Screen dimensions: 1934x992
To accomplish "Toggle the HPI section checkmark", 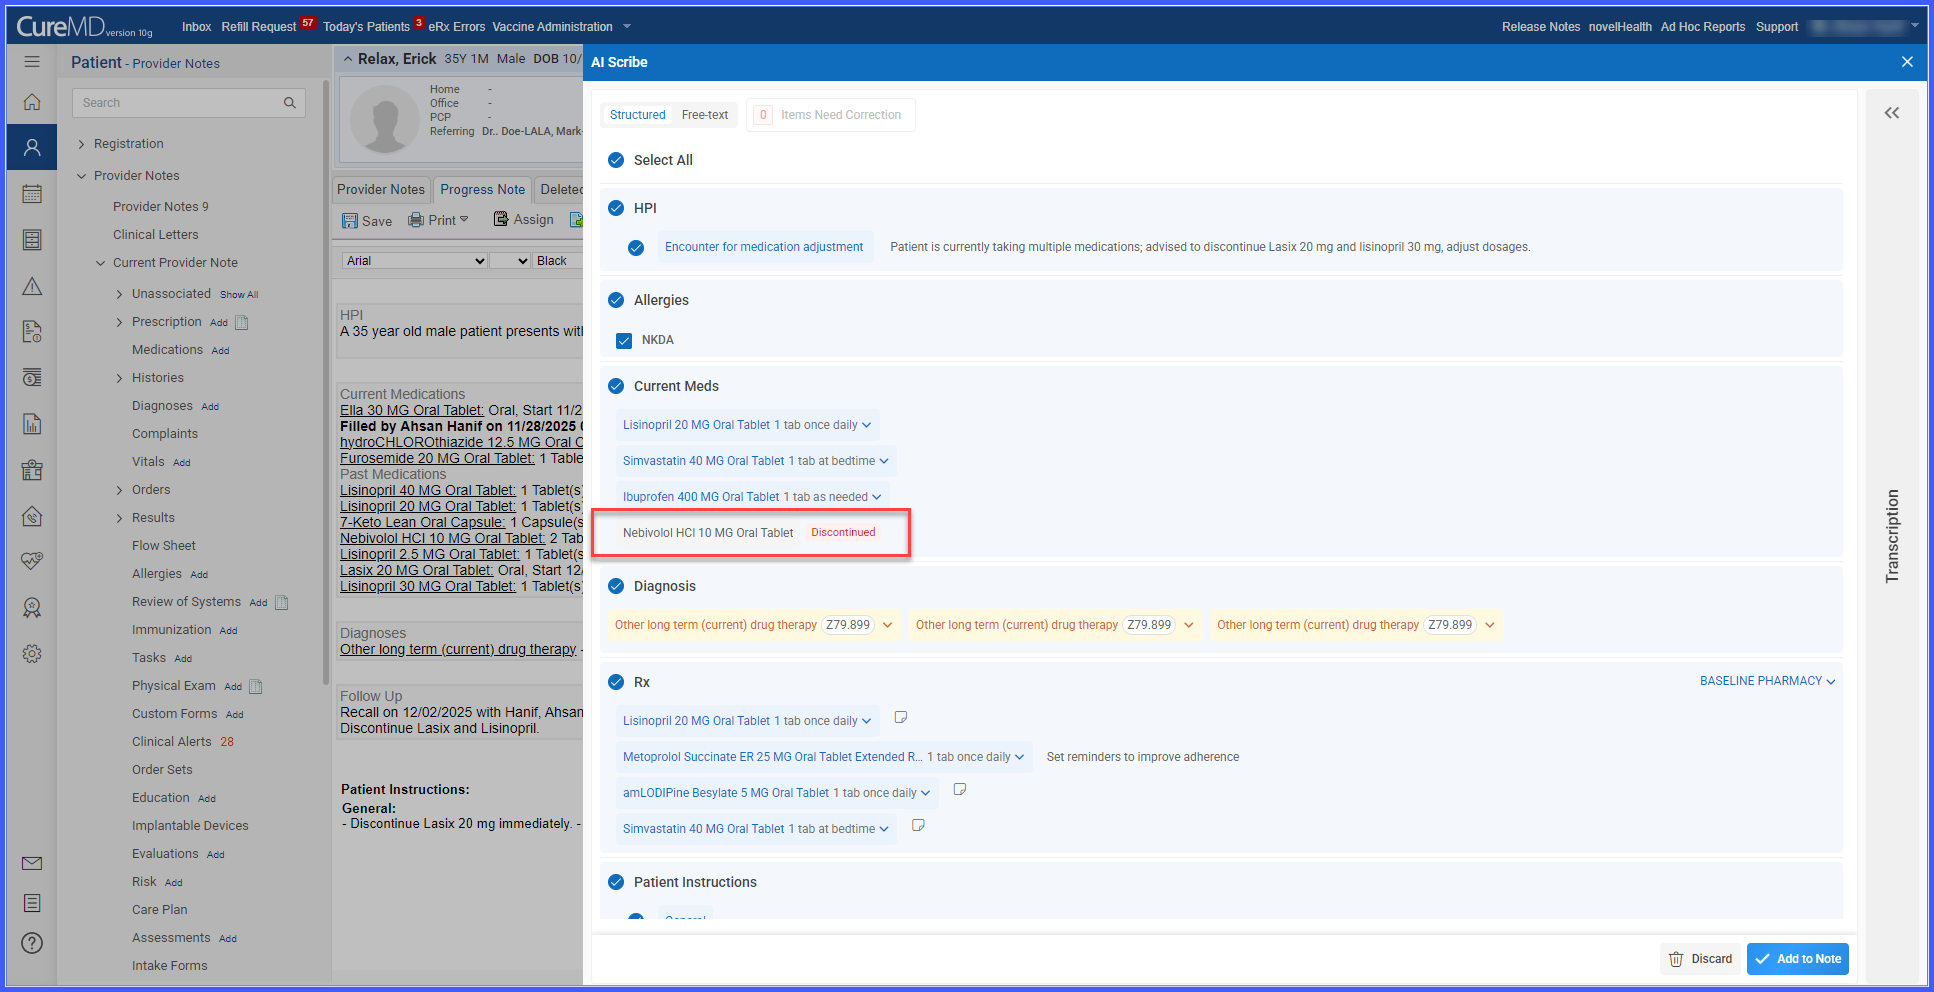I will [x=616, y=208].
